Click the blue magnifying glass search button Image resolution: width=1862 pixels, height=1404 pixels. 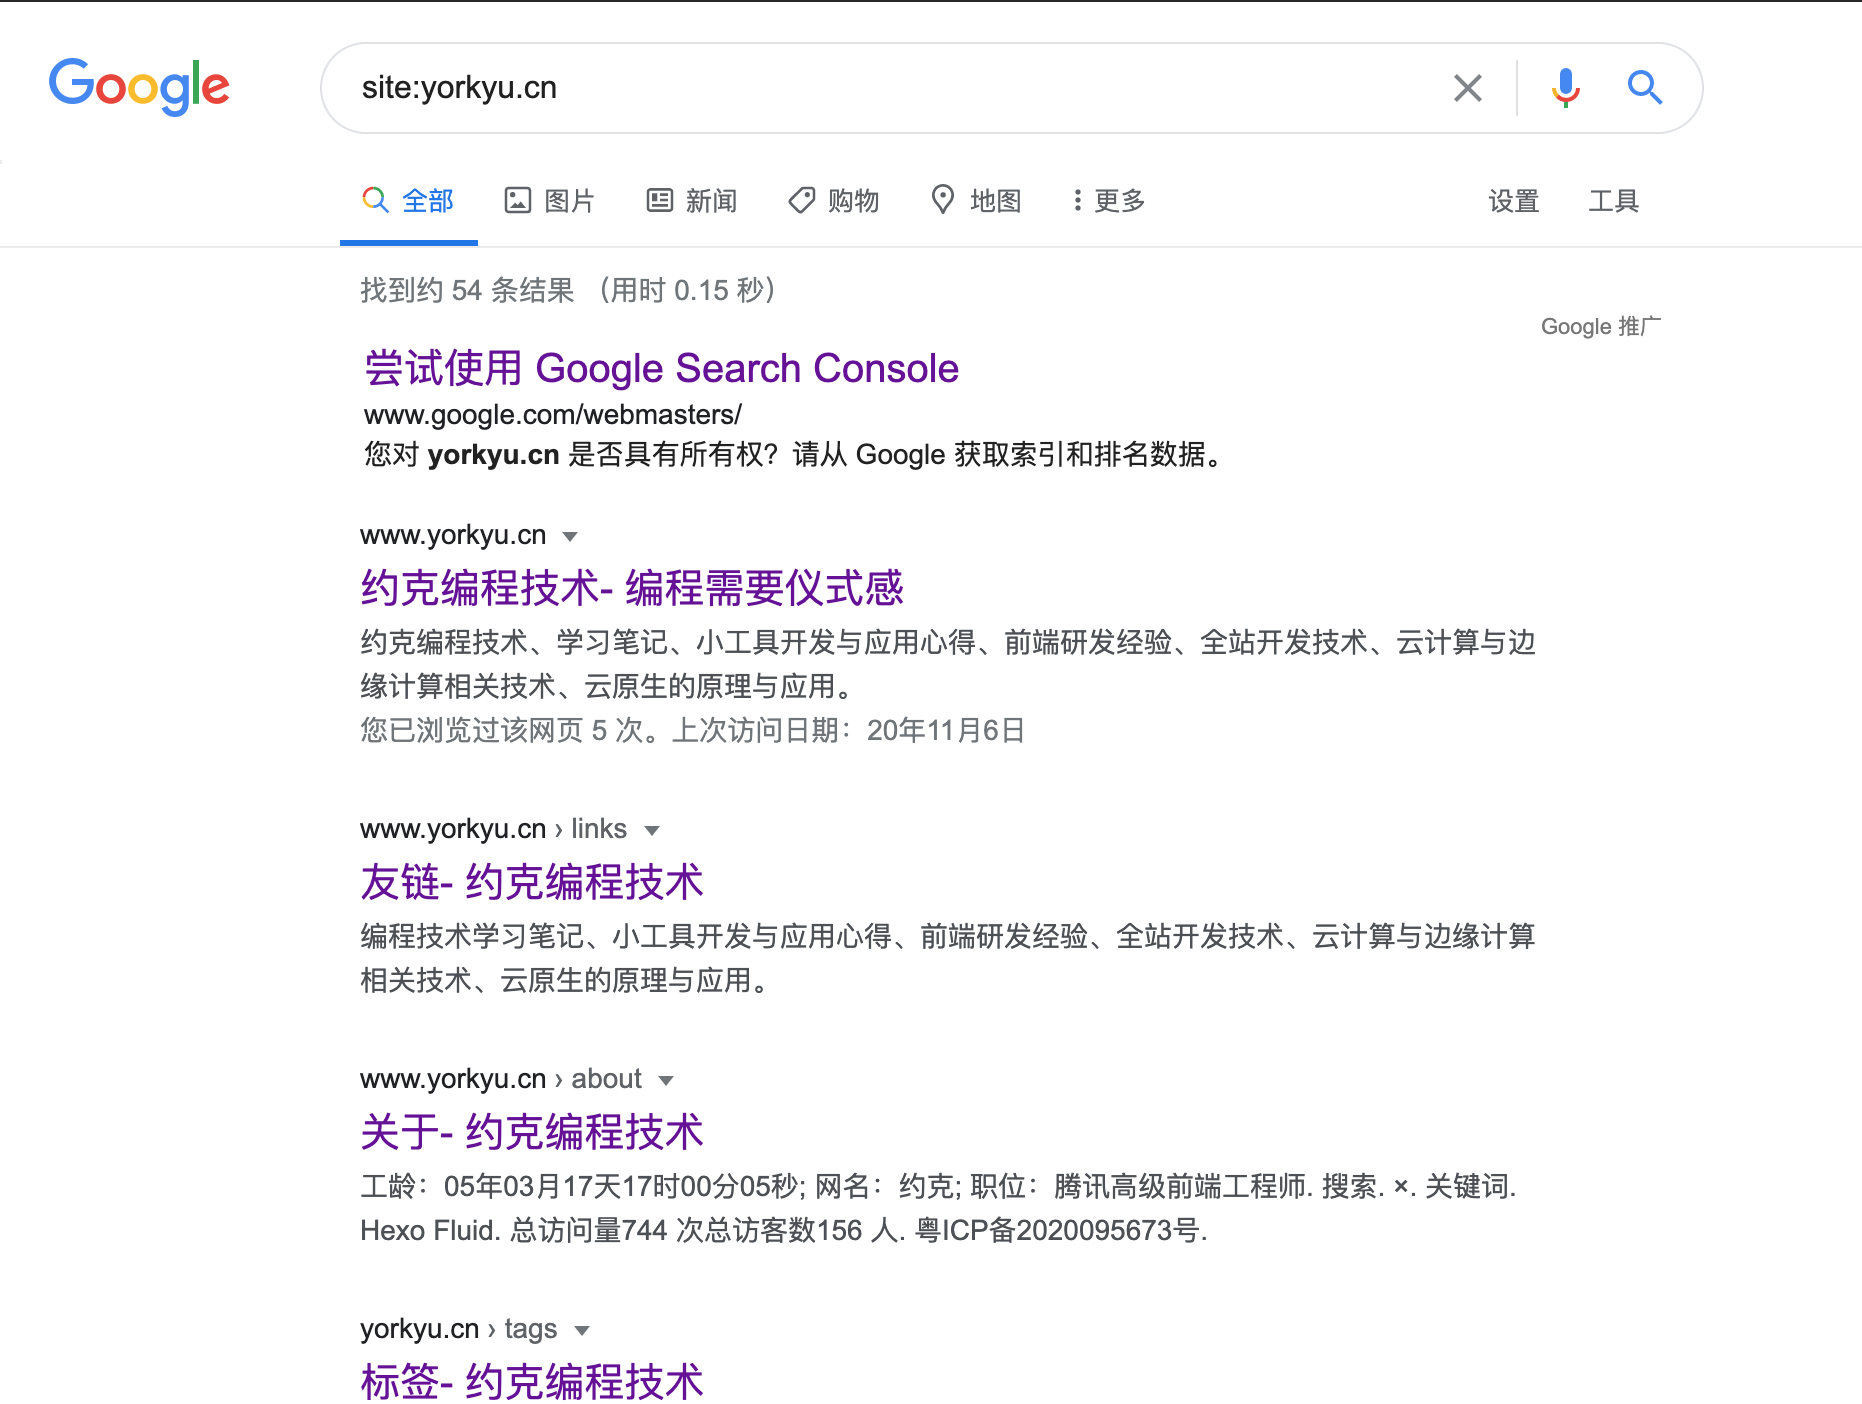click(x=1644, y=88)
